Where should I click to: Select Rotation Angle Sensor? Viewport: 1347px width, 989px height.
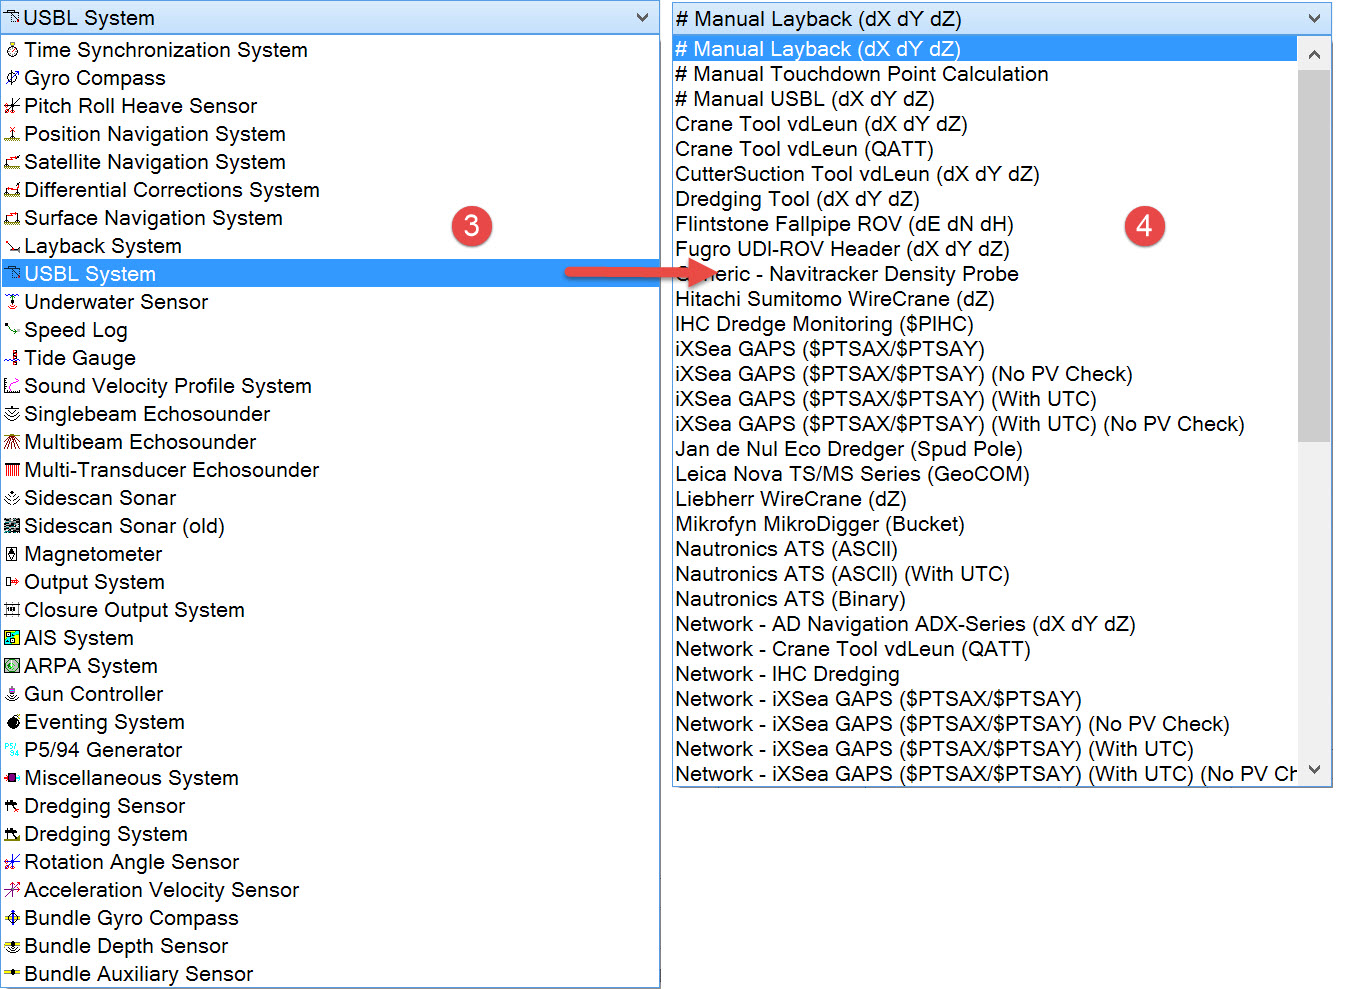click(x=330, y=862)
